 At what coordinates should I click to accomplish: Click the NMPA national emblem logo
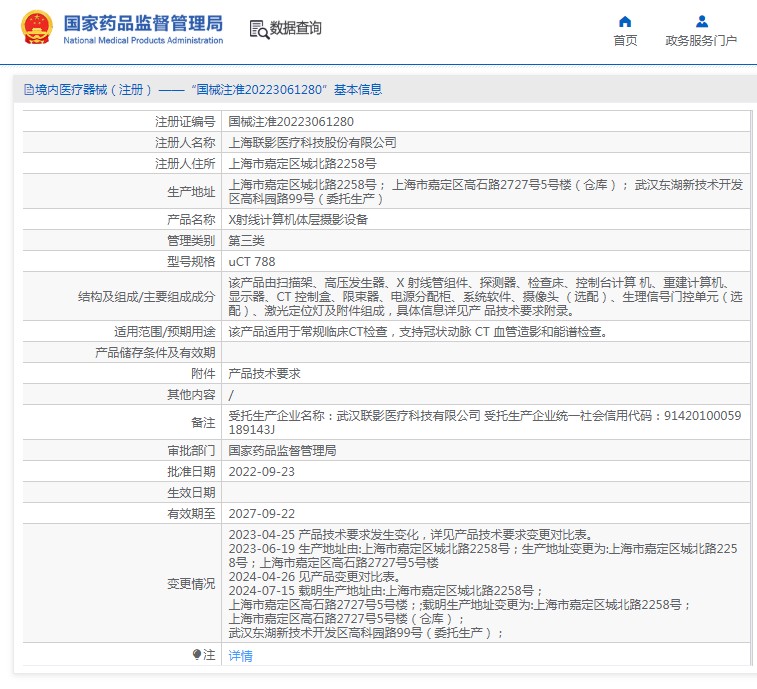(37, 28)
